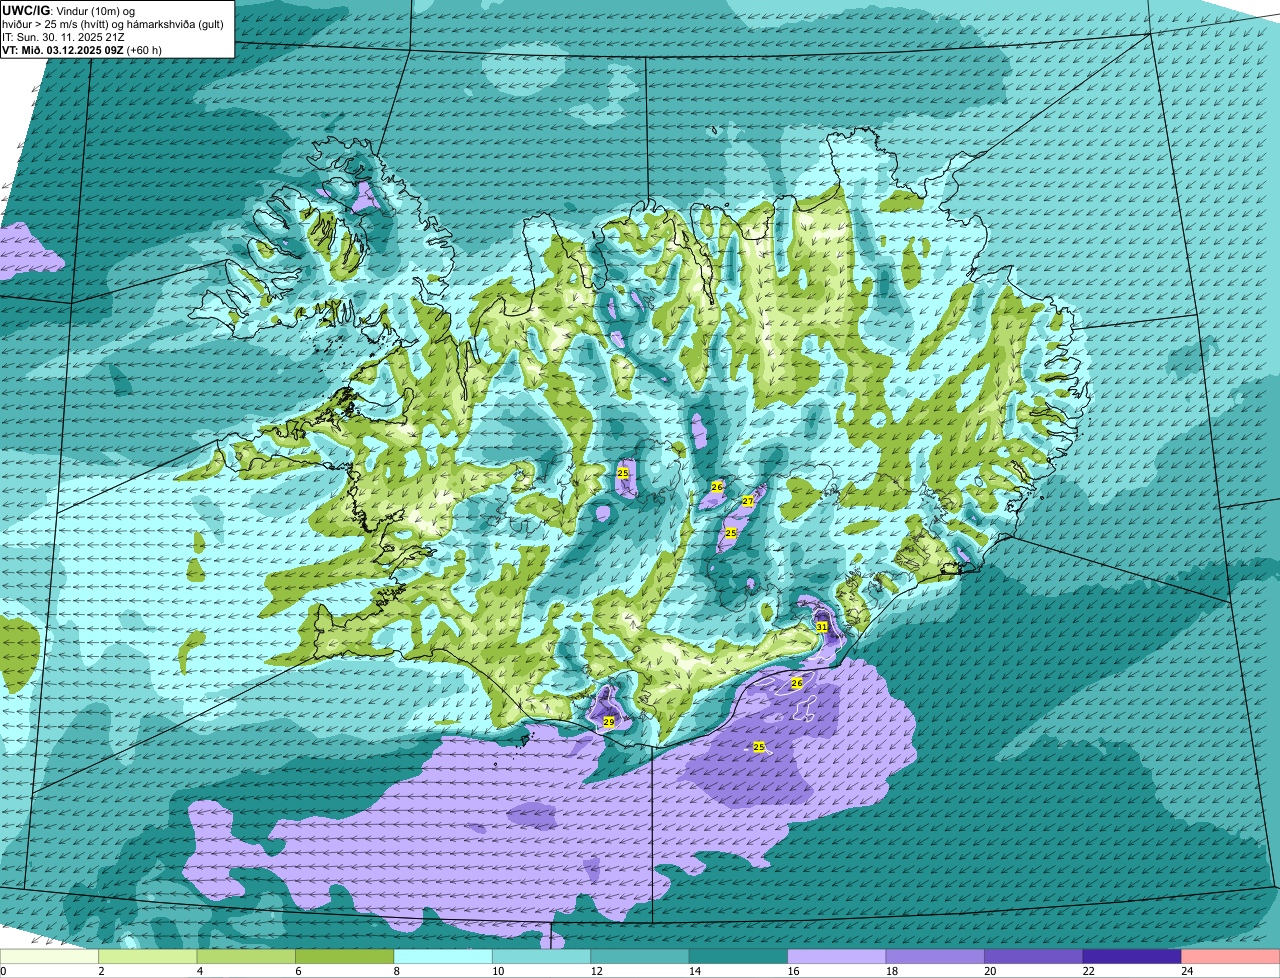Pick the 20–22 m/s violet legend swatch
The height and width of the screenshot is (978, 1280).
(x=1033, y=957)
